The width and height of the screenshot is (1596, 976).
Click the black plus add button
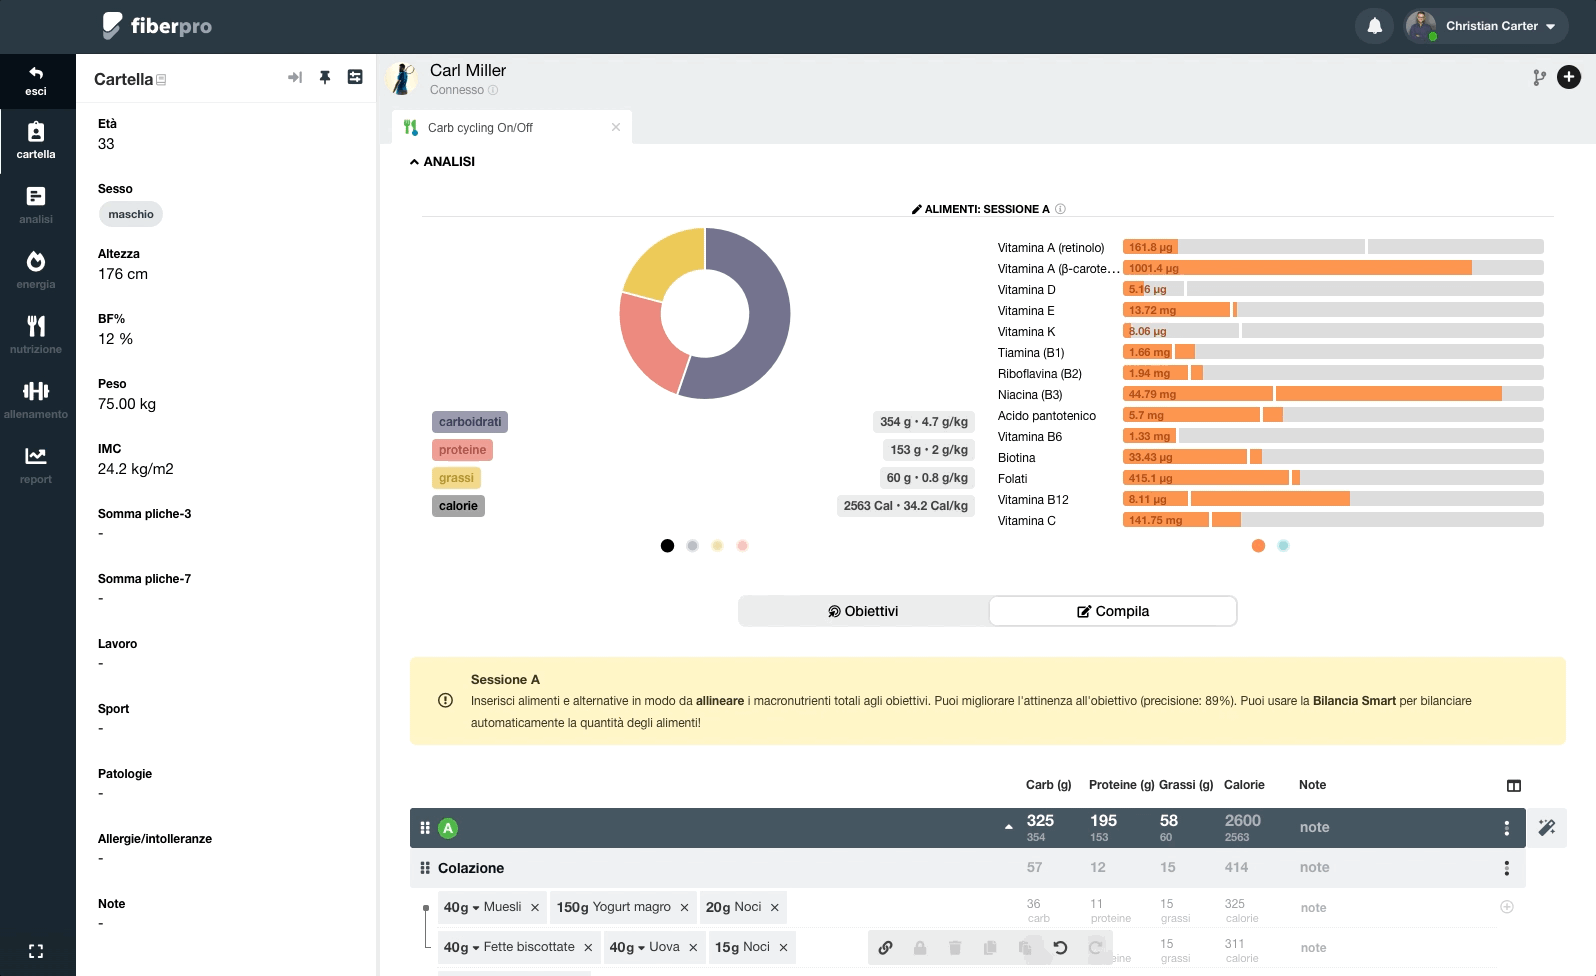(x=1569, y=77)
